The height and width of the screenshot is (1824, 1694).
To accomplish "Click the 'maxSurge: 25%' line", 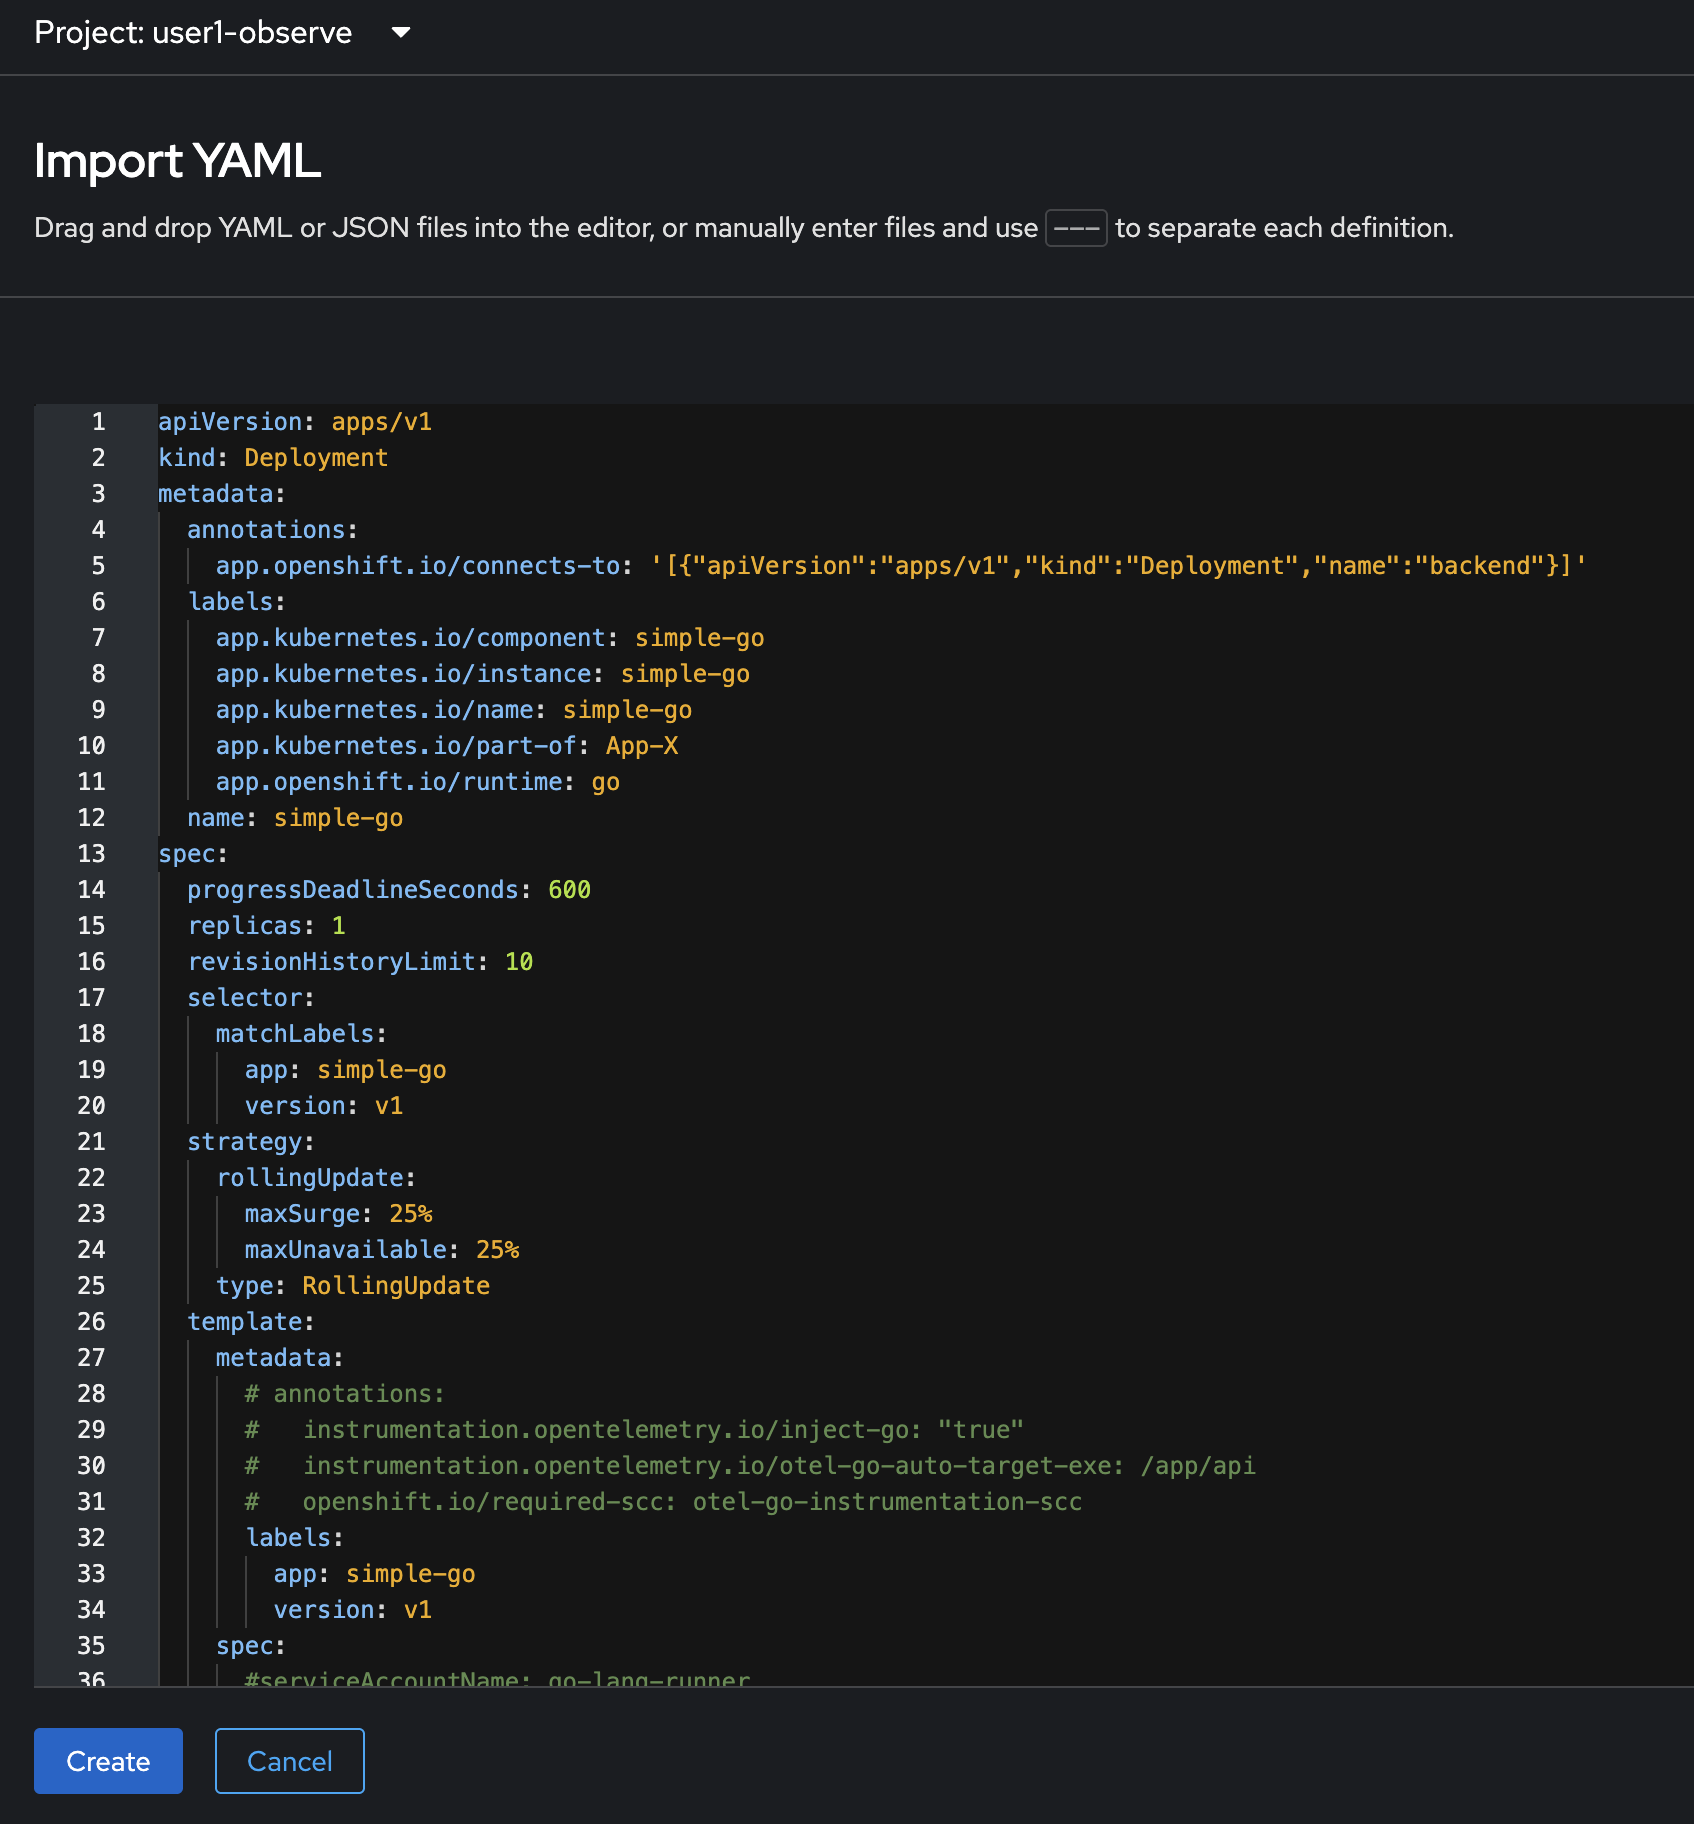I will point(339,1214).
